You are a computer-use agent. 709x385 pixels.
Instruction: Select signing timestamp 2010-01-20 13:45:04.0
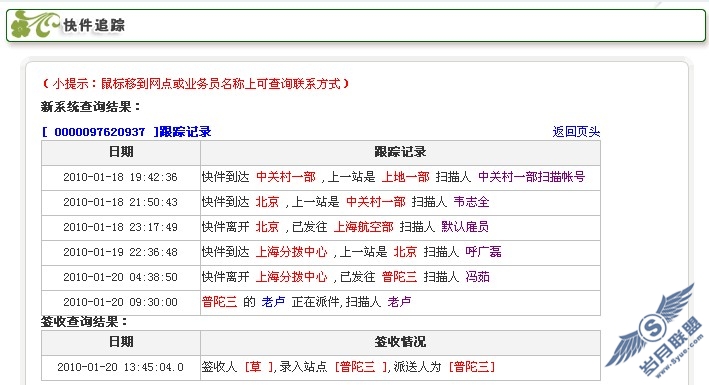120,366
